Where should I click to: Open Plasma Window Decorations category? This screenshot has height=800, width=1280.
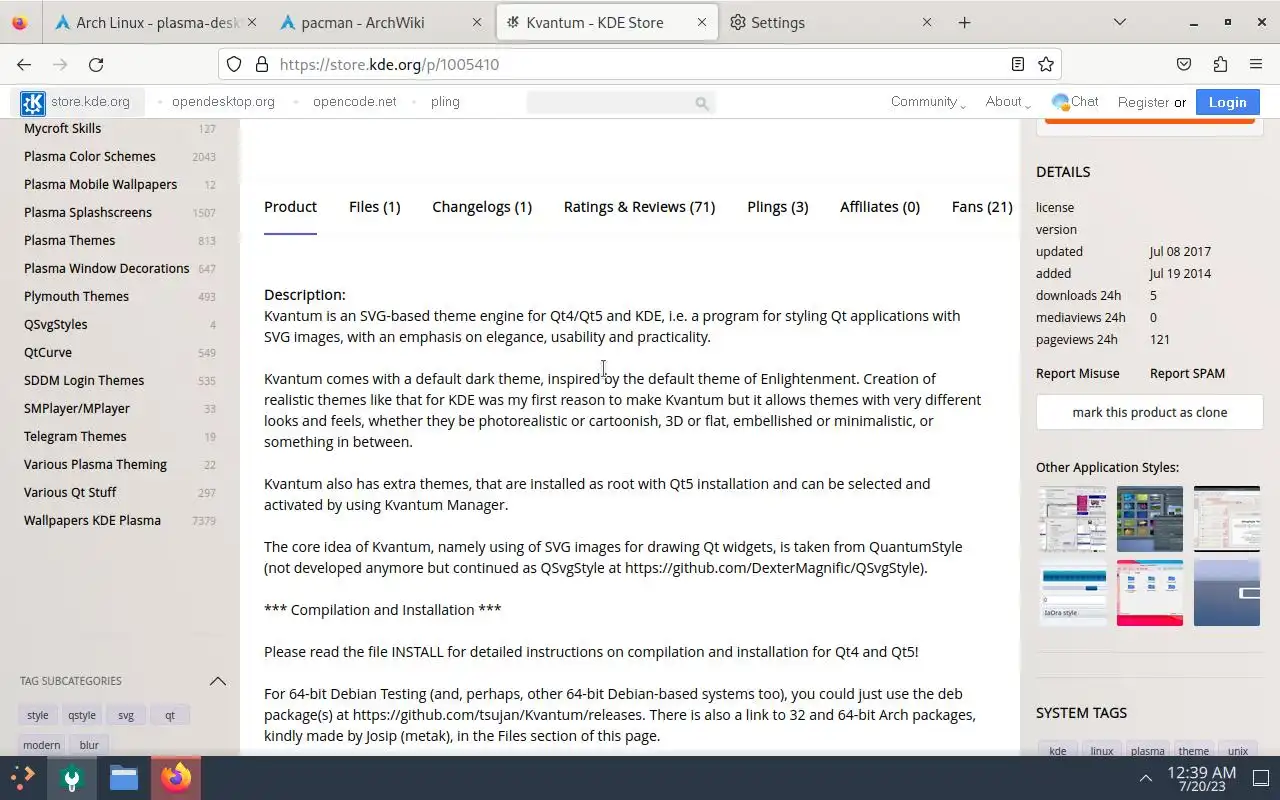(106, 268)
